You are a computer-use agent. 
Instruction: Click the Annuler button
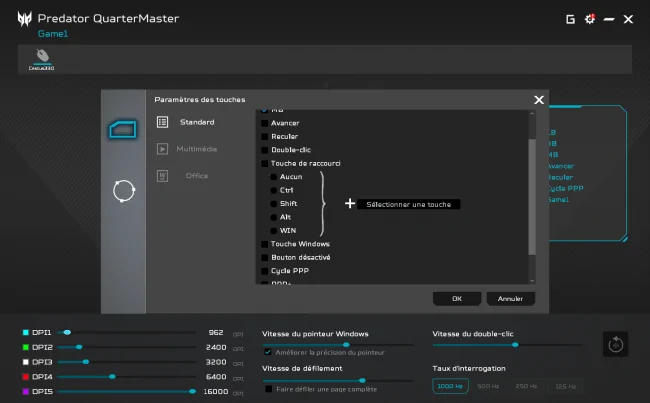[x=510, y=299]
